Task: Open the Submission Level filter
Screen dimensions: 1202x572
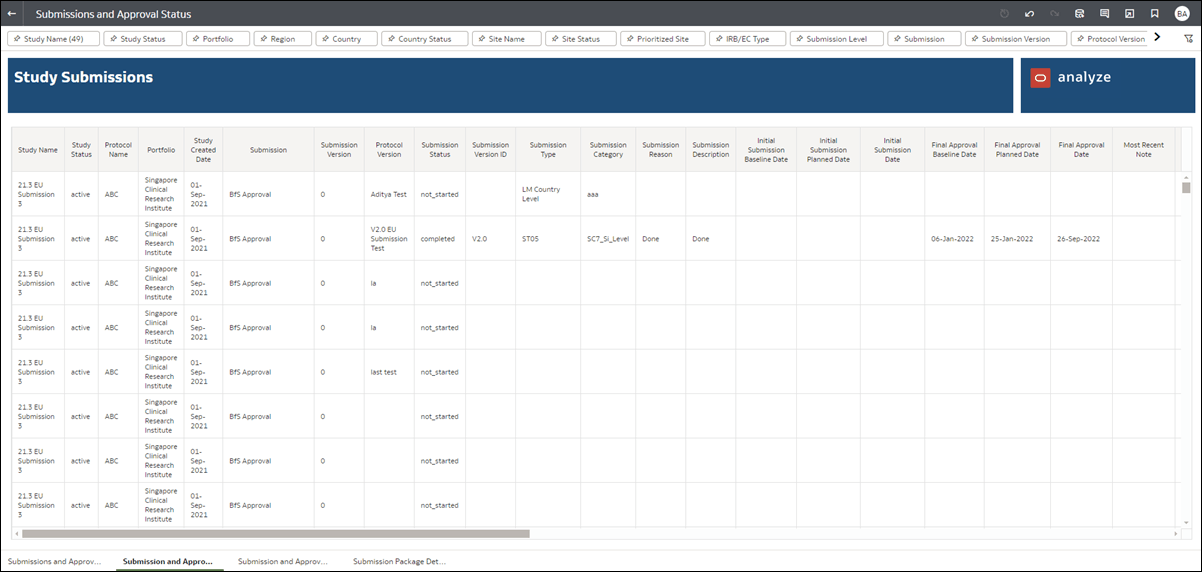Action: click(x=837, y=38)
